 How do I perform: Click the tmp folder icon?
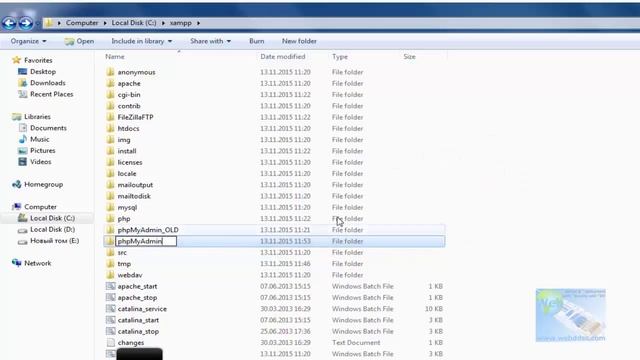coord(110,264)
